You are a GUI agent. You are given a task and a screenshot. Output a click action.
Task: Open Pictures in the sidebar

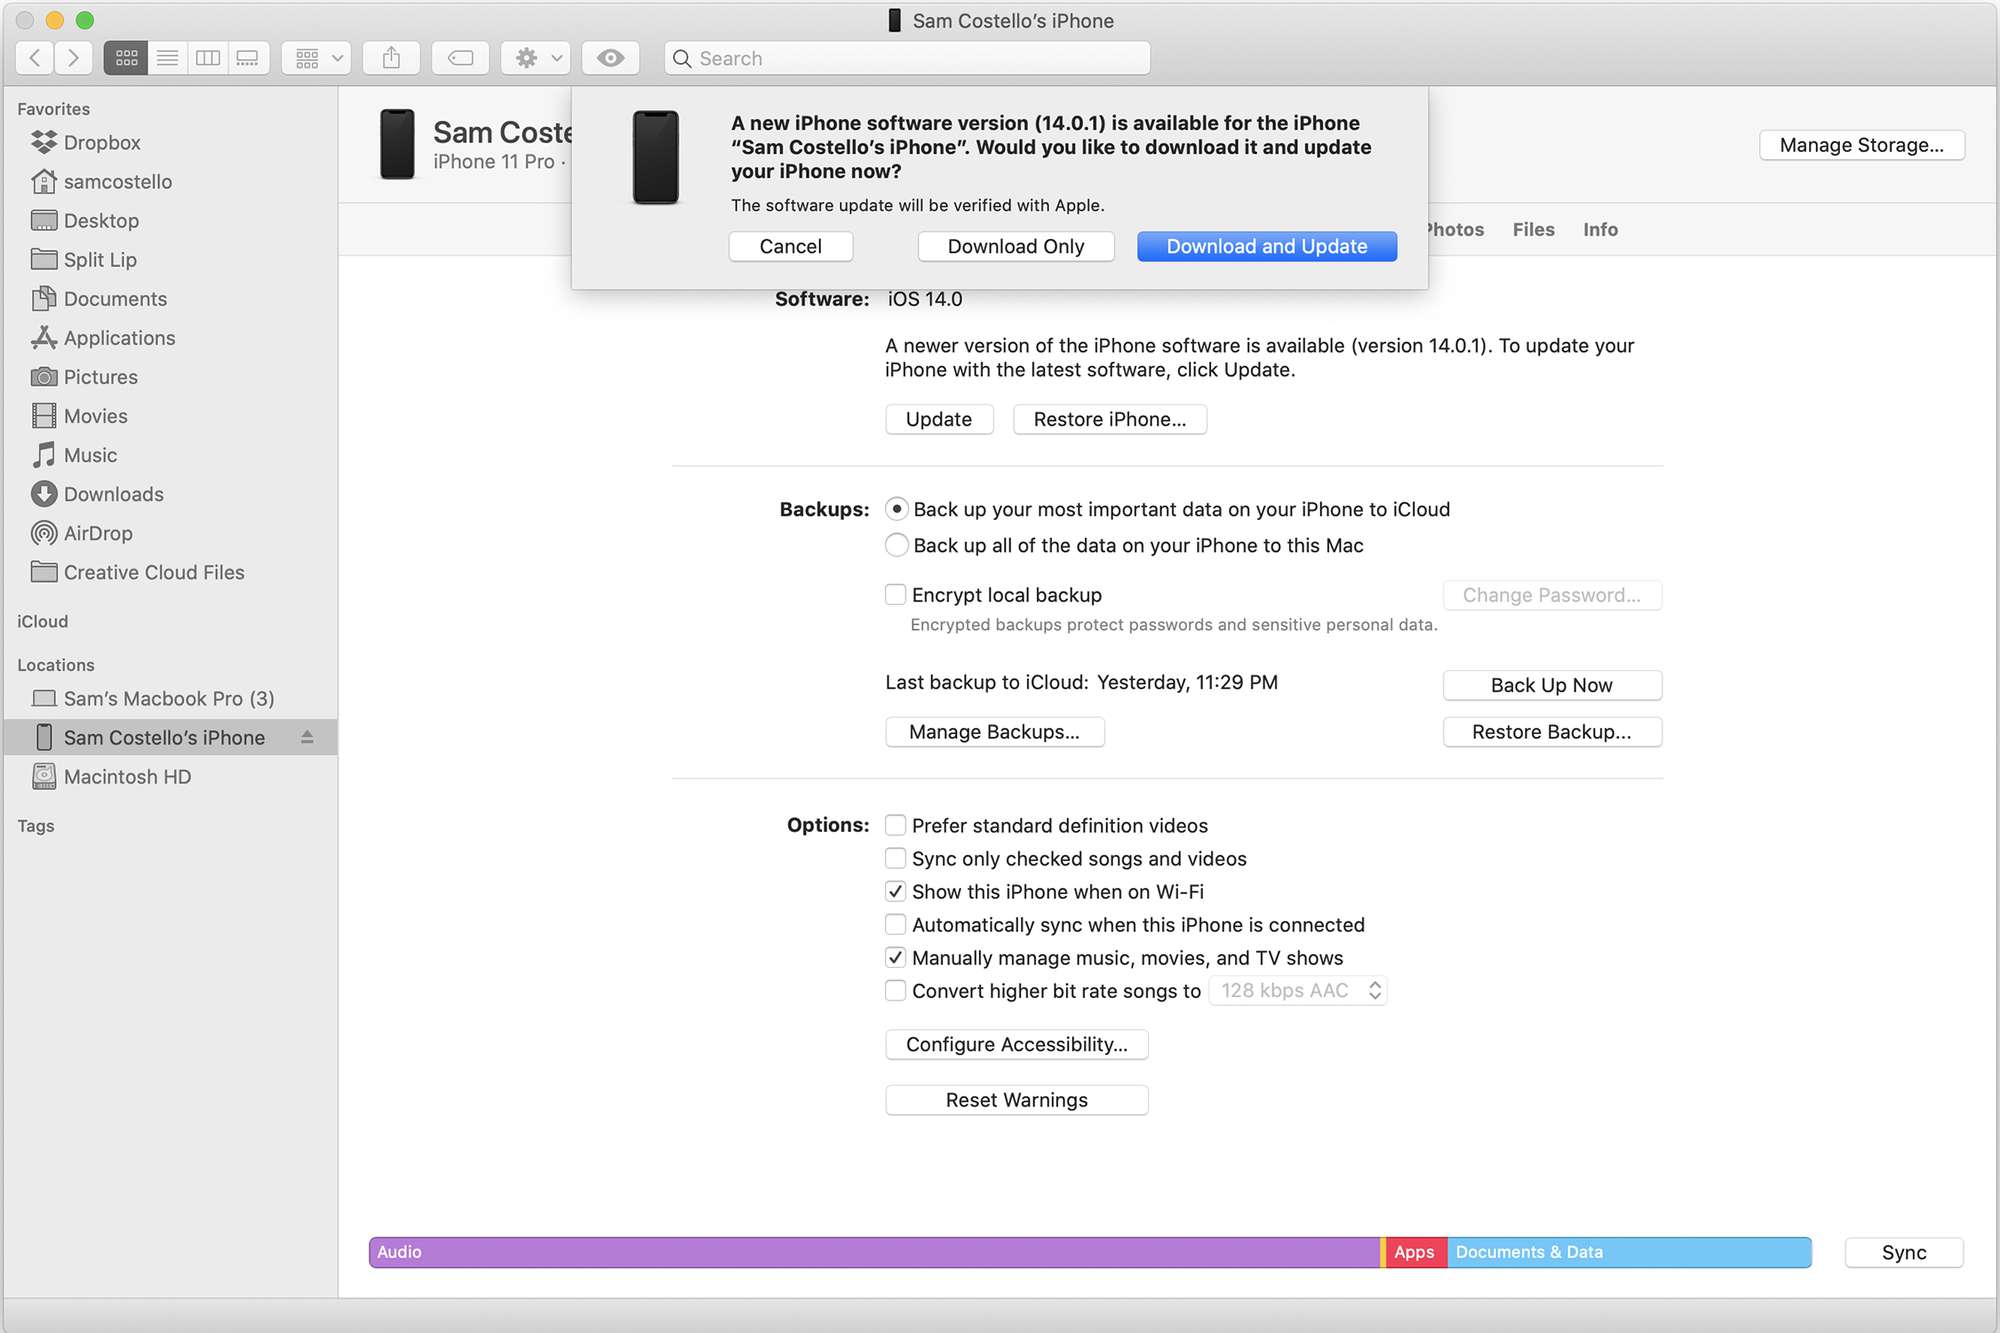click(x=170, y=377)
